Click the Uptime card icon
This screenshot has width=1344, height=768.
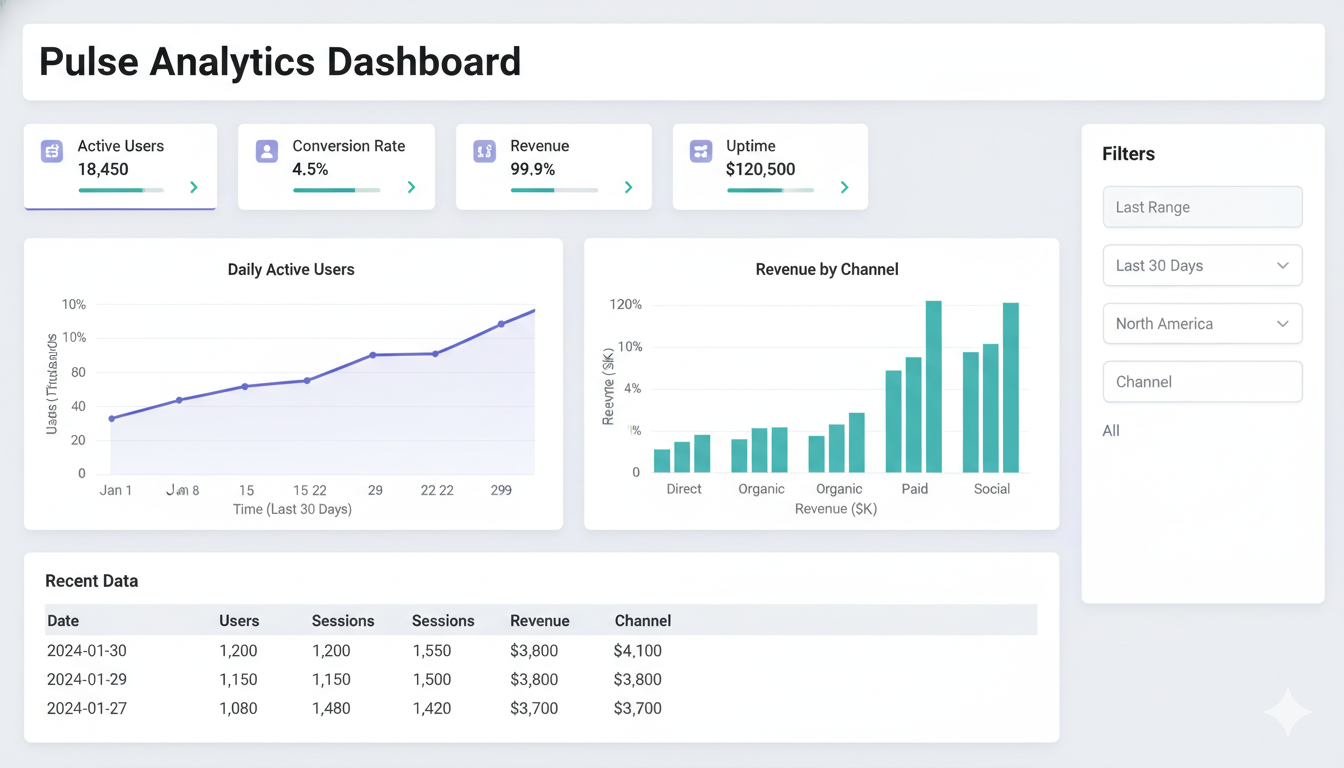(x=701, y=151)
